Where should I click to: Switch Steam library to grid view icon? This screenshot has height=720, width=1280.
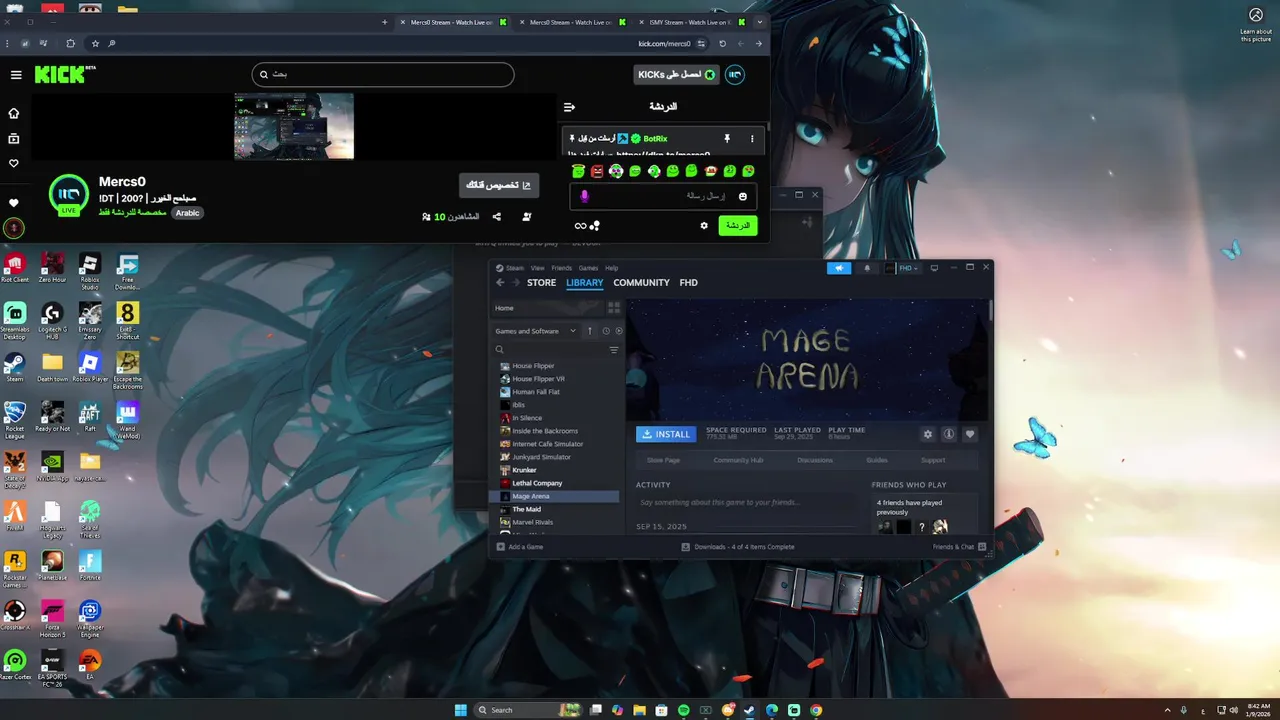[614, 308]
